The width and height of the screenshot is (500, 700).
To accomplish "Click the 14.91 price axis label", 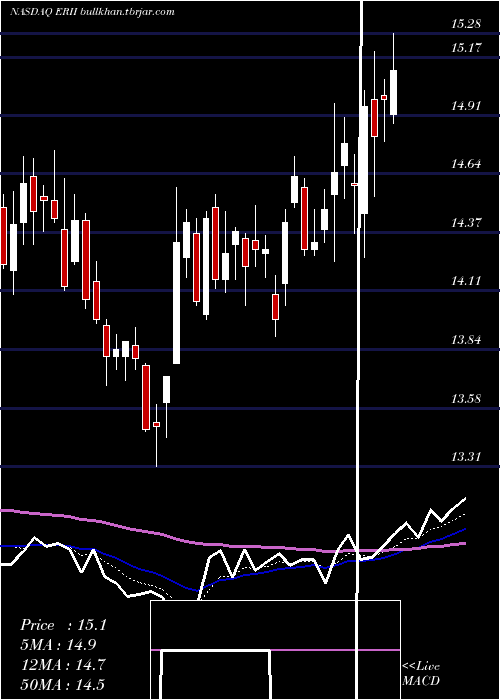I will click(466, 106).
